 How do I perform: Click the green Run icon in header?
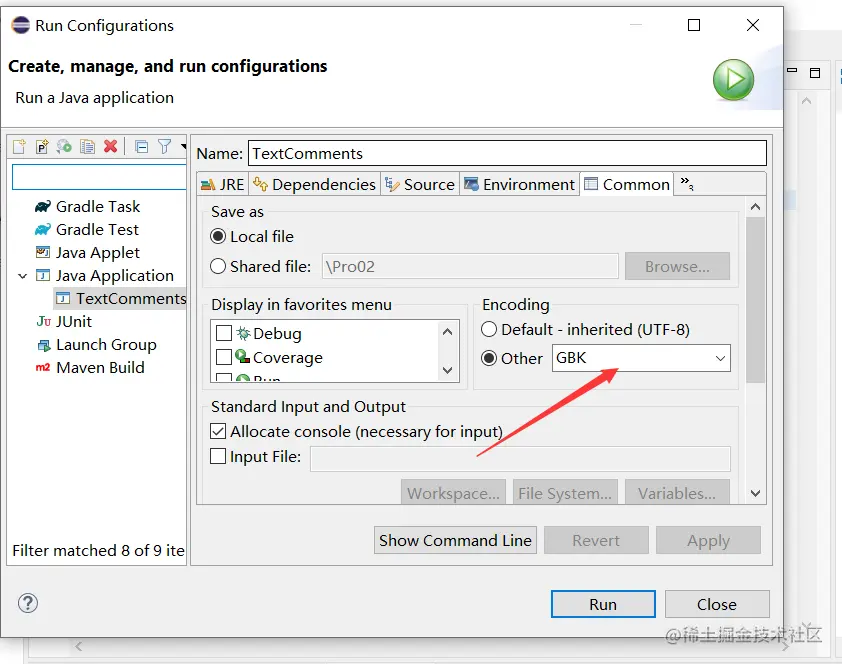[x=733, y=80]
